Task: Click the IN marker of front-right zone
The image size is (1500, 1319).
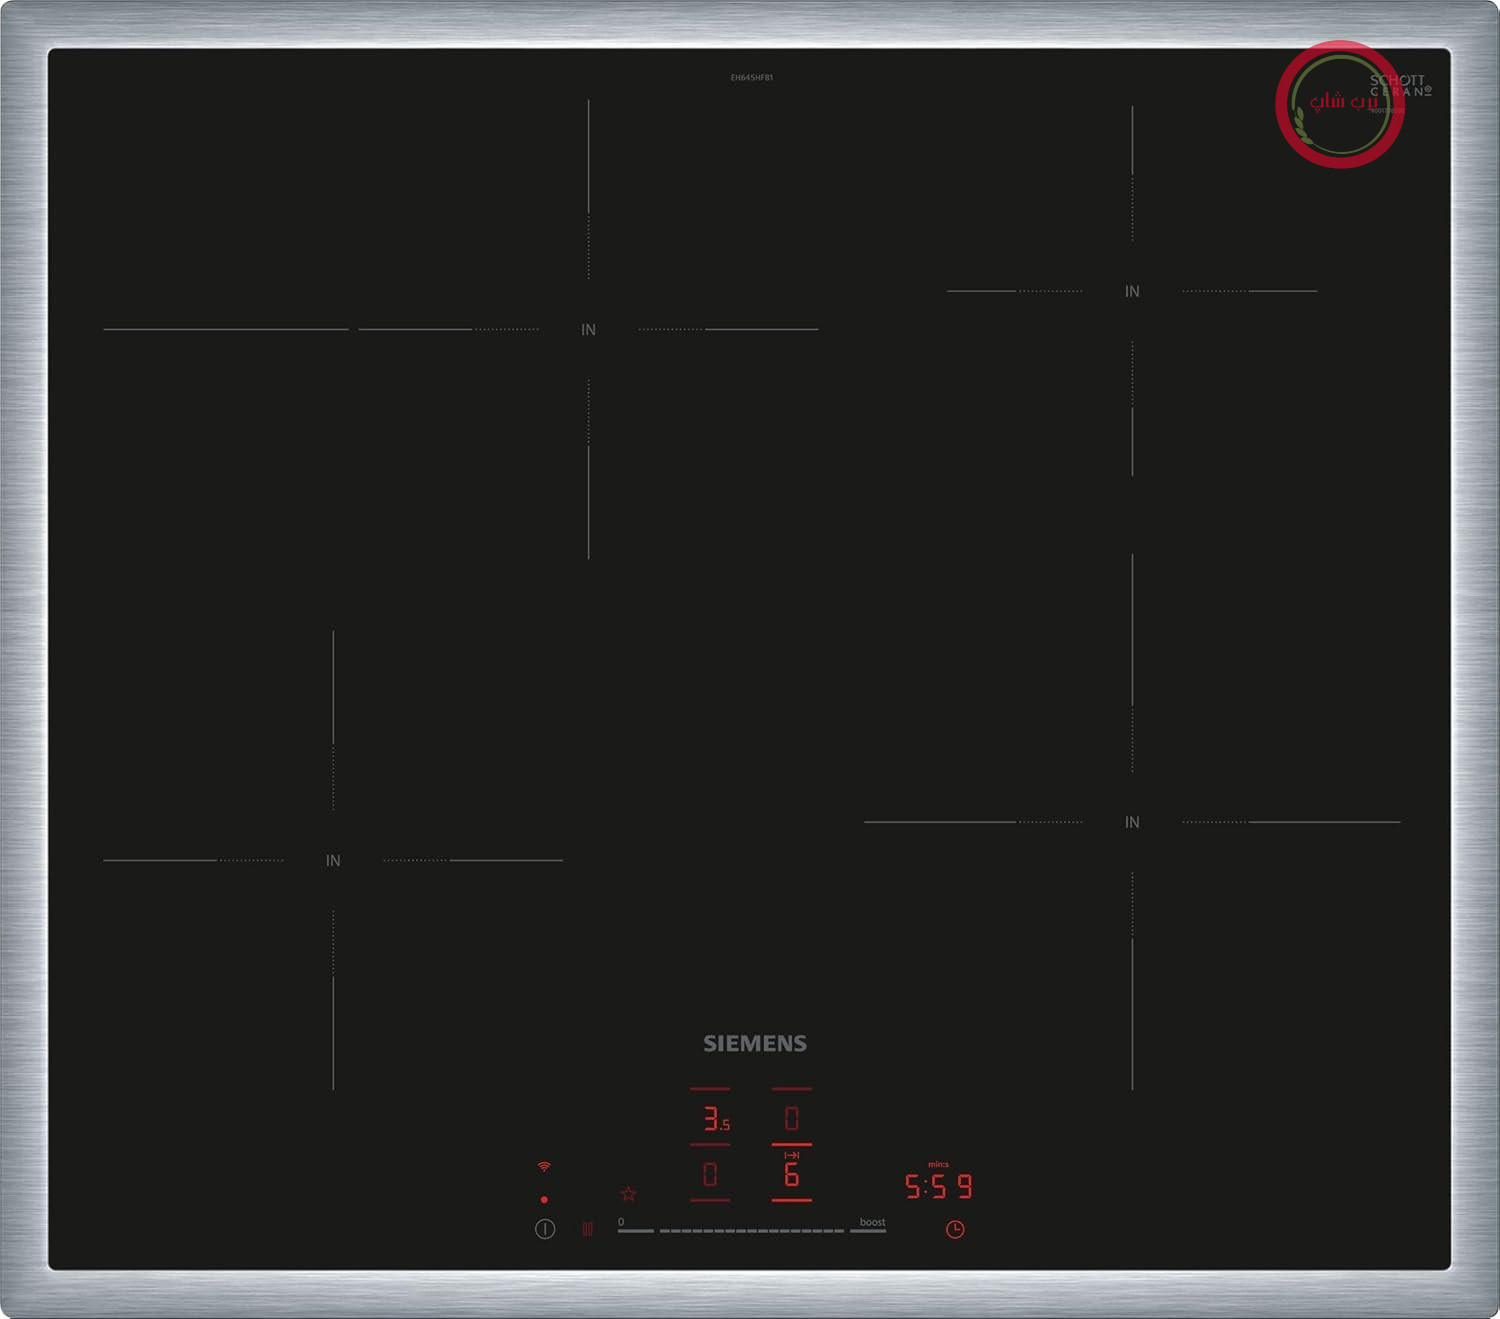Action: coord(1132,822)
